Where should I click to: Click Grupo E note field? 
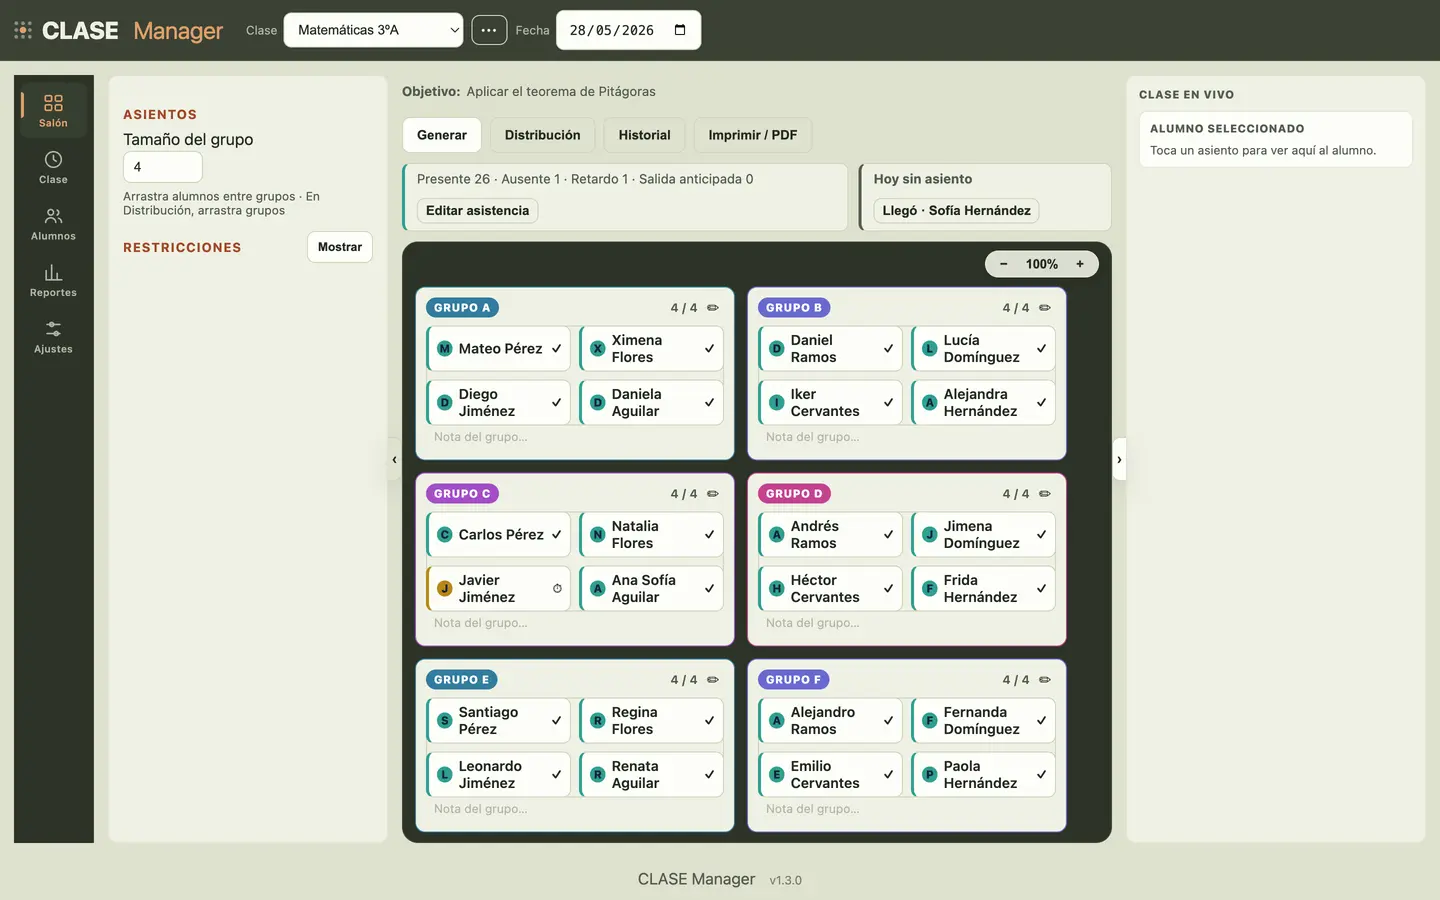[x=575, y=809]
